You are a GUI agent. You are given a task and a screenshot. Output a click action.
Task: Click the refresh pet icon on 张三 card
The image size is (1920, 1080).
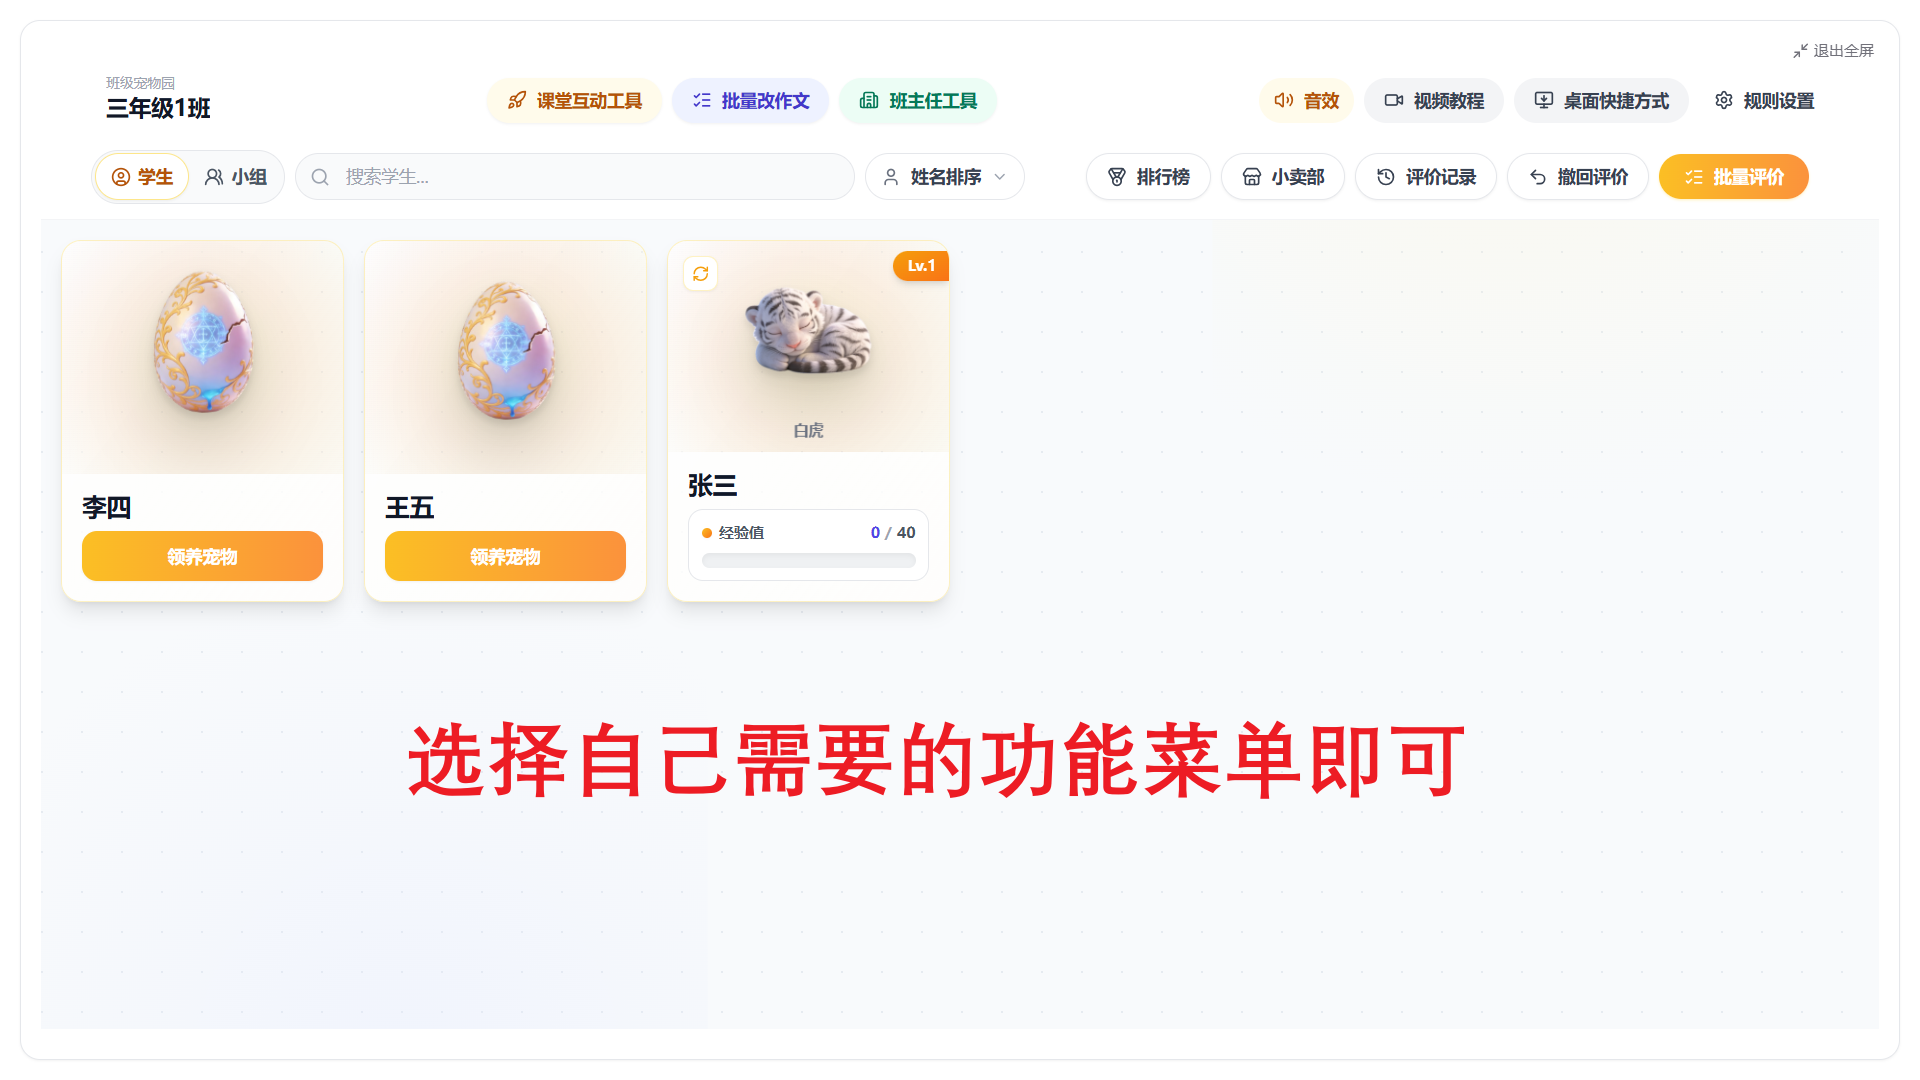tap(701, 274)
